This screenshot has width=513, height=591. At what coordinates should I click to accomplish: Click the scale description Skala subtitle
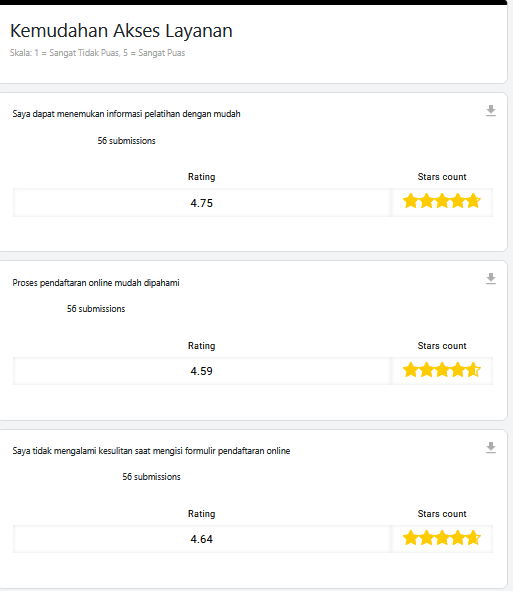point(97,53)
